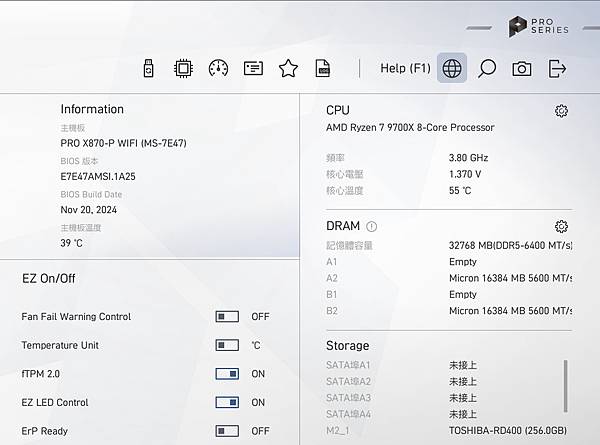Viewport: 600px width, 445px height.
Task: Open the settings list panel icon
Action: 253,68
